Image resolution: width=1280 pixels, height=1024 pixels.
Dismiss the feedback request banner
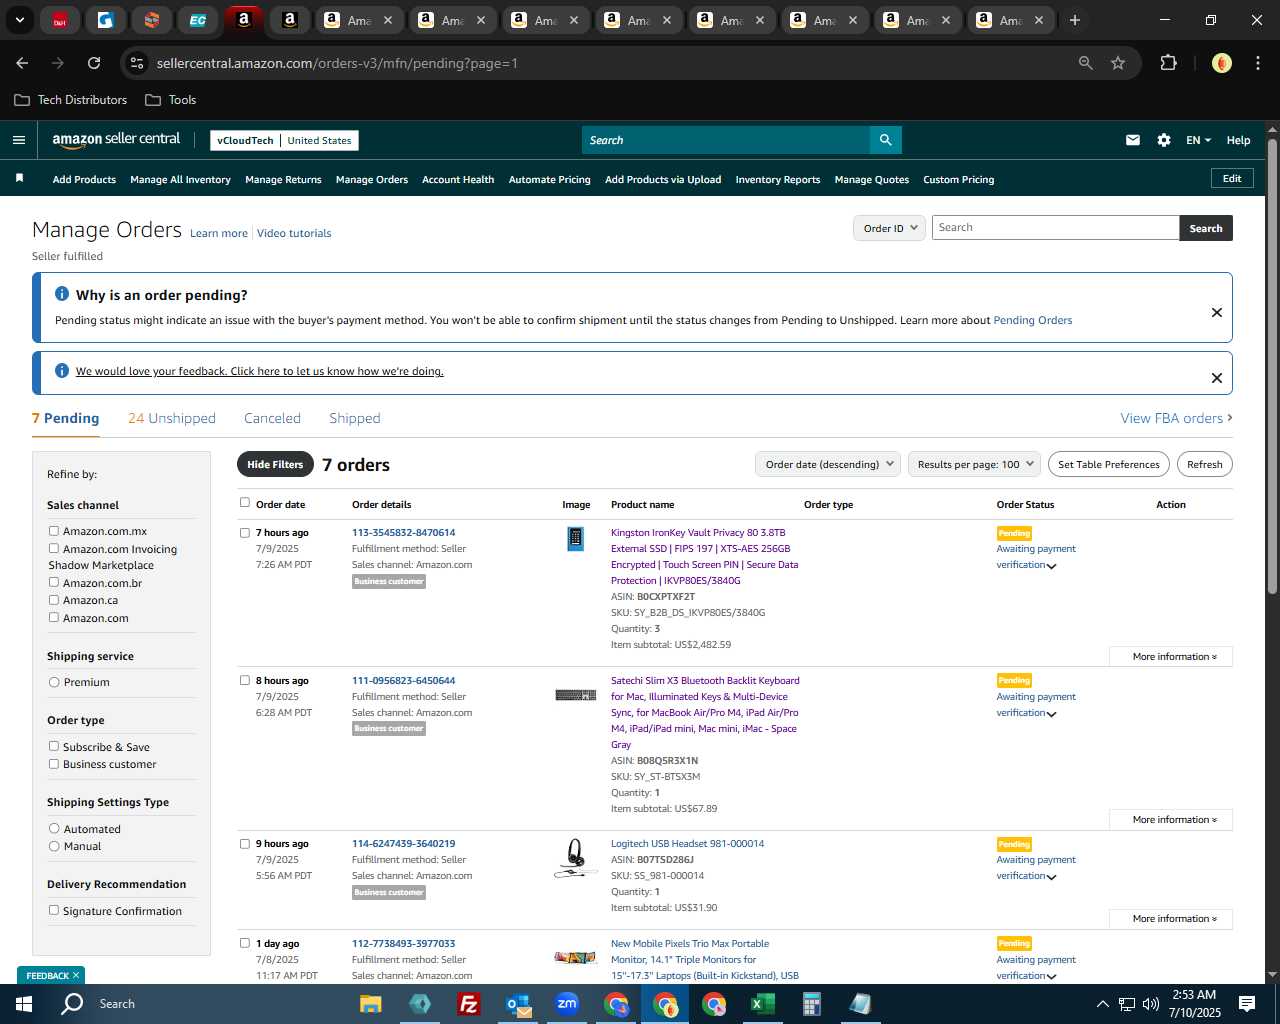pos(1217,377)
